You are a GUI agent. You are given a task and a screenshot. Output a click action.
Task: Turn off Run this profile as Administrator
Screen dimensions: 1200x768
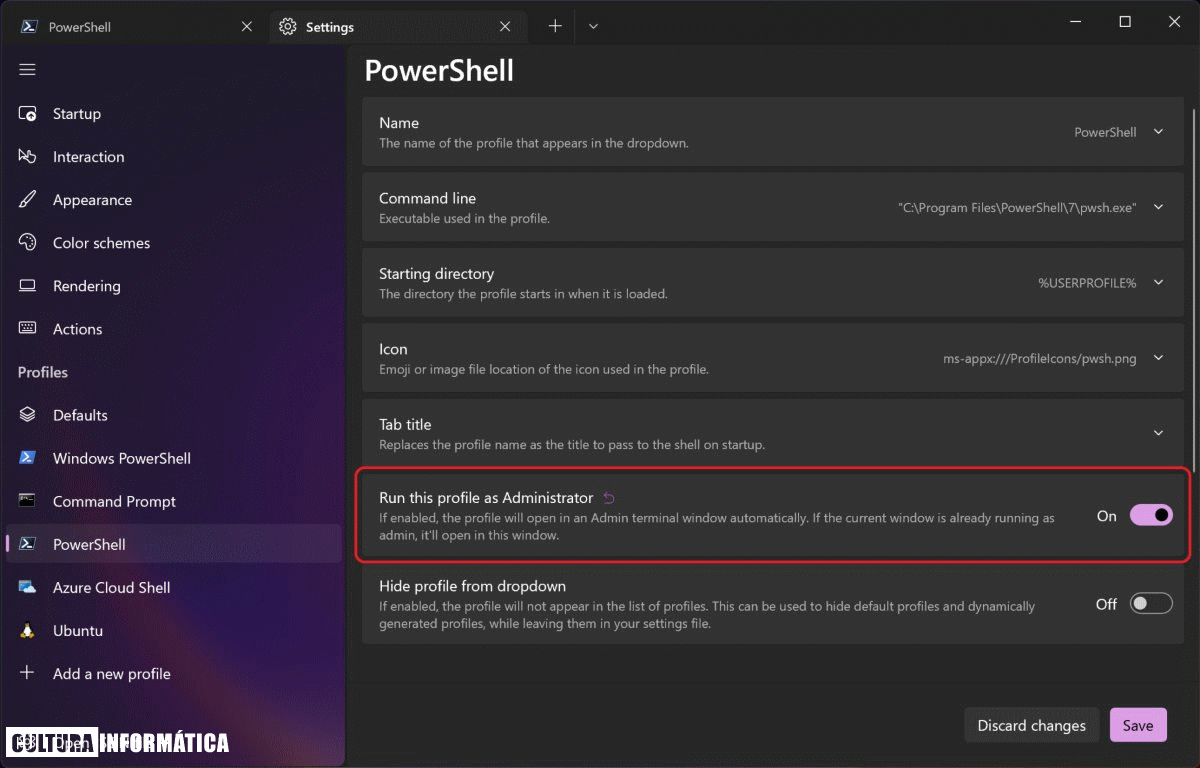click(1151, 515)
